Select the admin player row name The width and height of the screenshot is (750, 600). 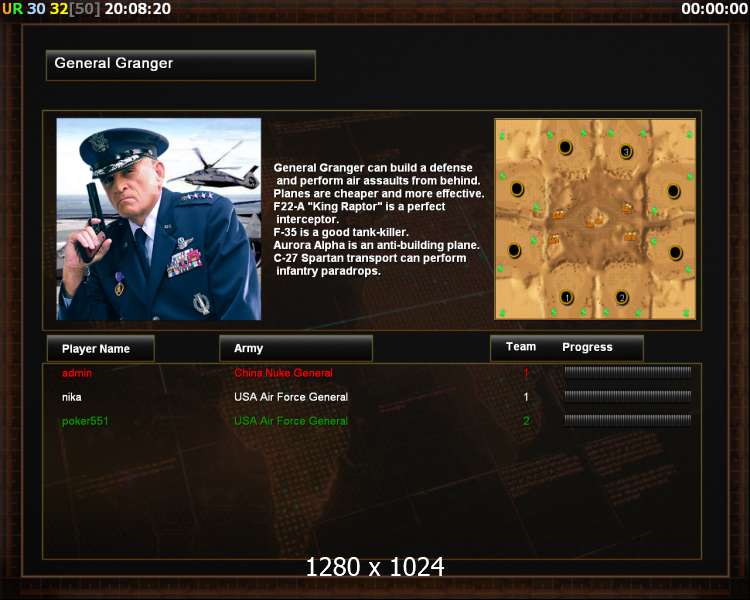pos(77,373)
